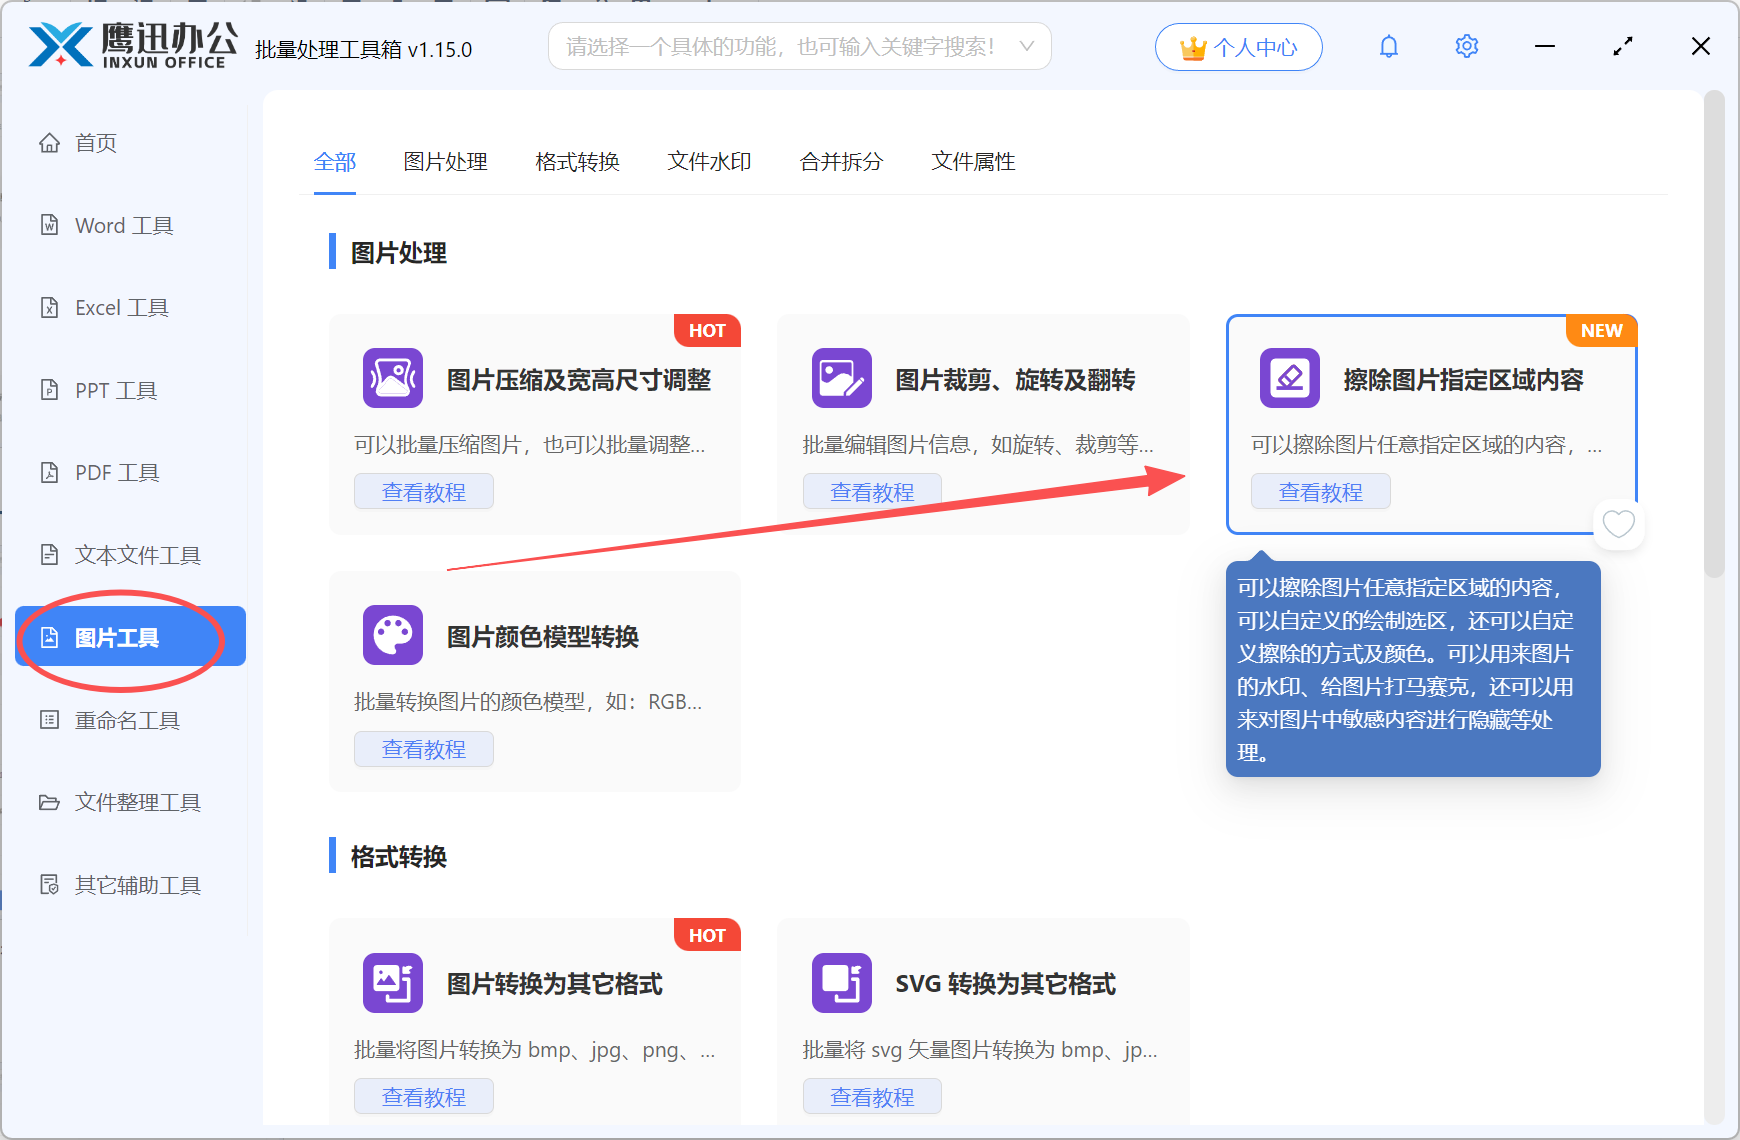The image size is (1740, 1140).
Task: Select the SVG 转换为其它格式 icon
Action: (841, 983)
